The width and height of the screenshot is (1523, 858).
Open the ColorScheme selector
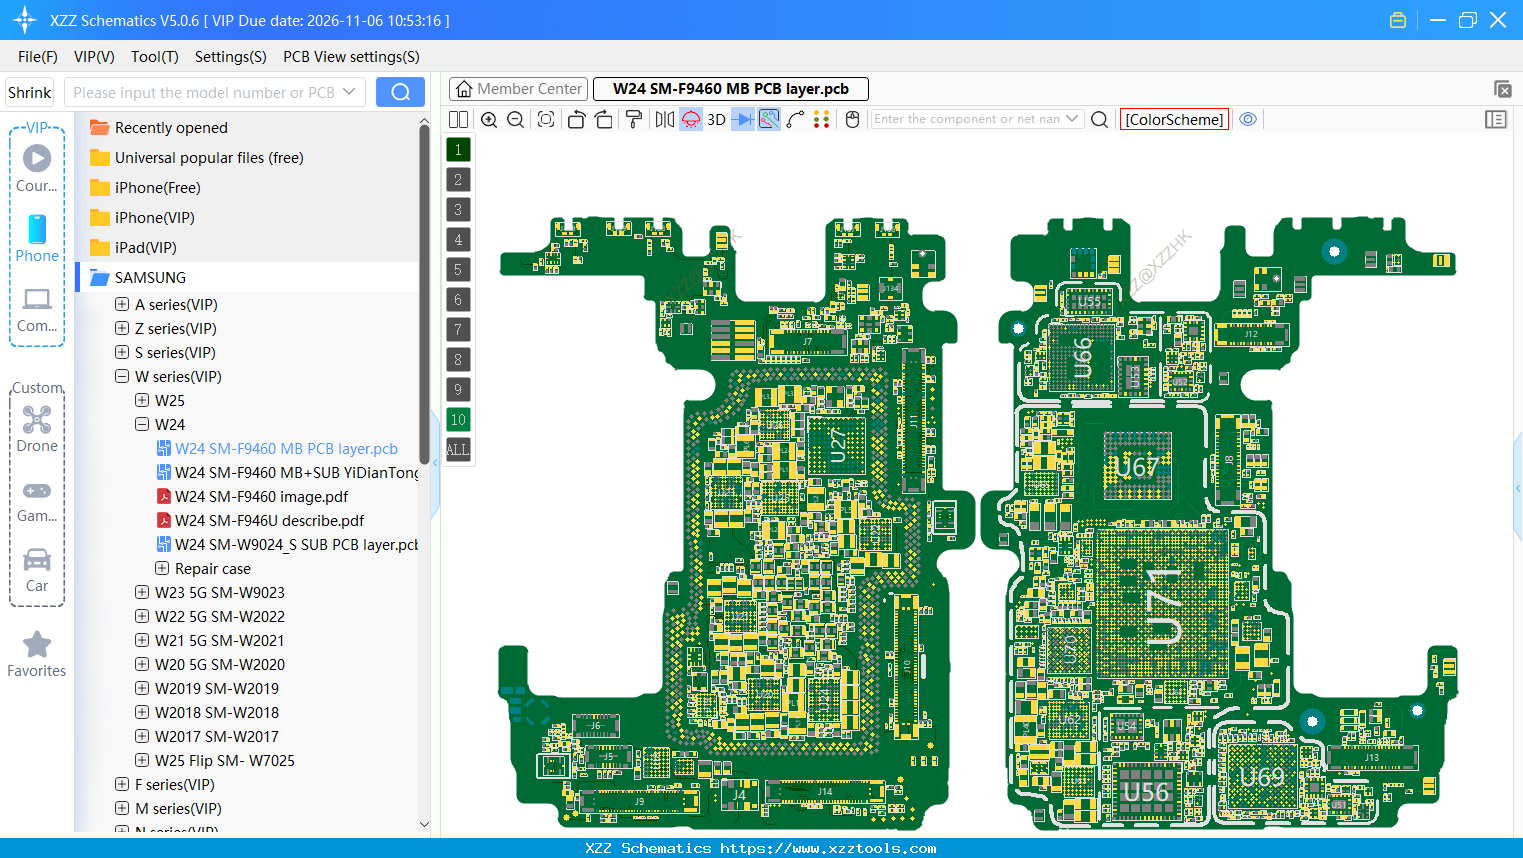pos(1174,118)
